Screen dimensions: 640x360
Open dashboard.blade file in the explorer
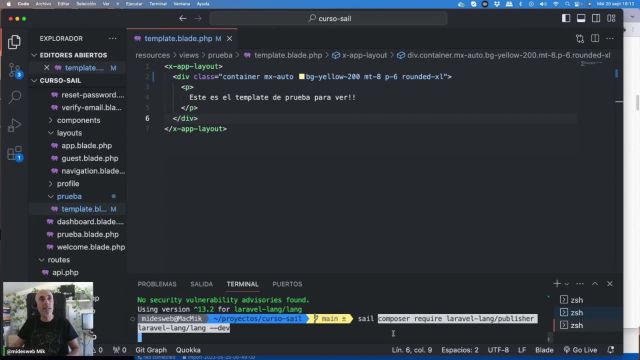(x=89, y=222)
